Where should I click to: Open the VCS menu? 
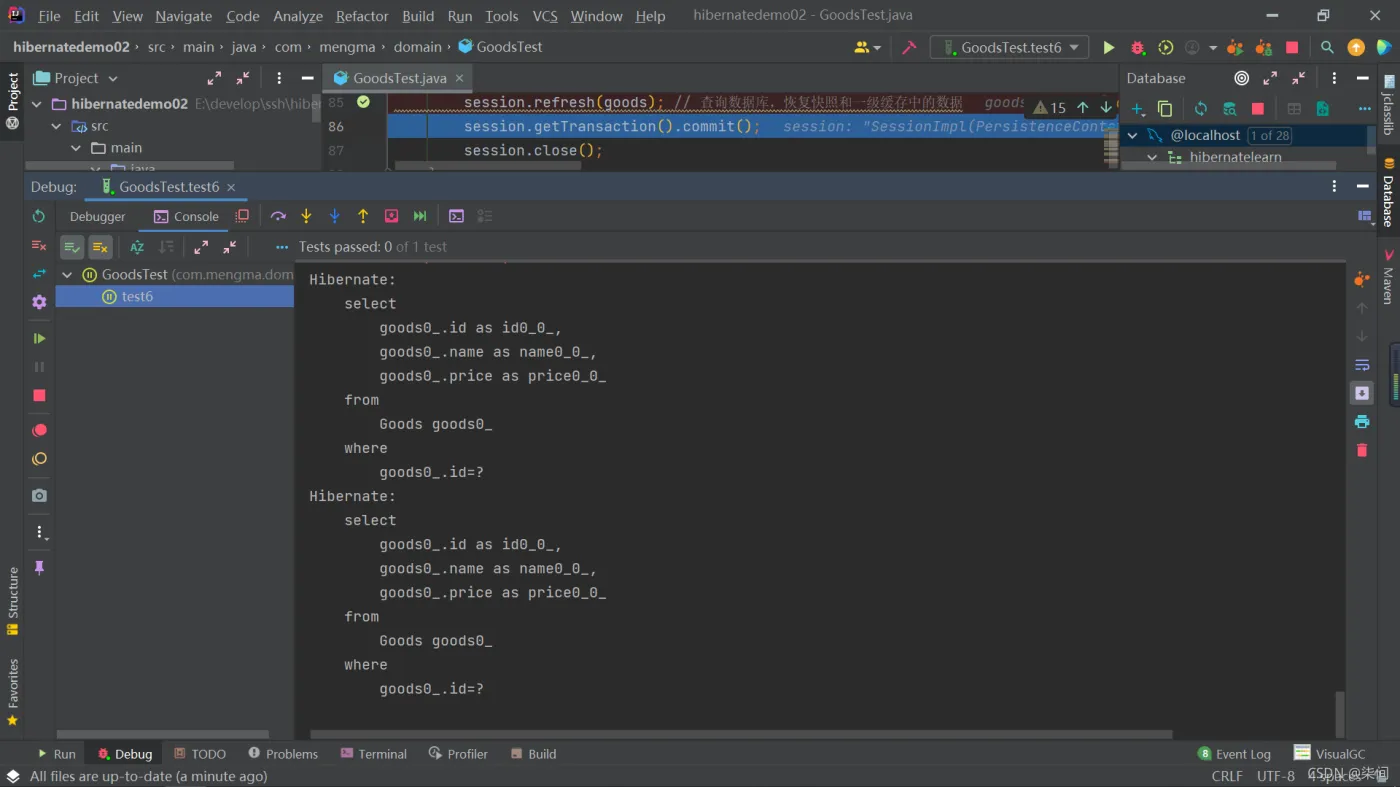tap(545, 16)
